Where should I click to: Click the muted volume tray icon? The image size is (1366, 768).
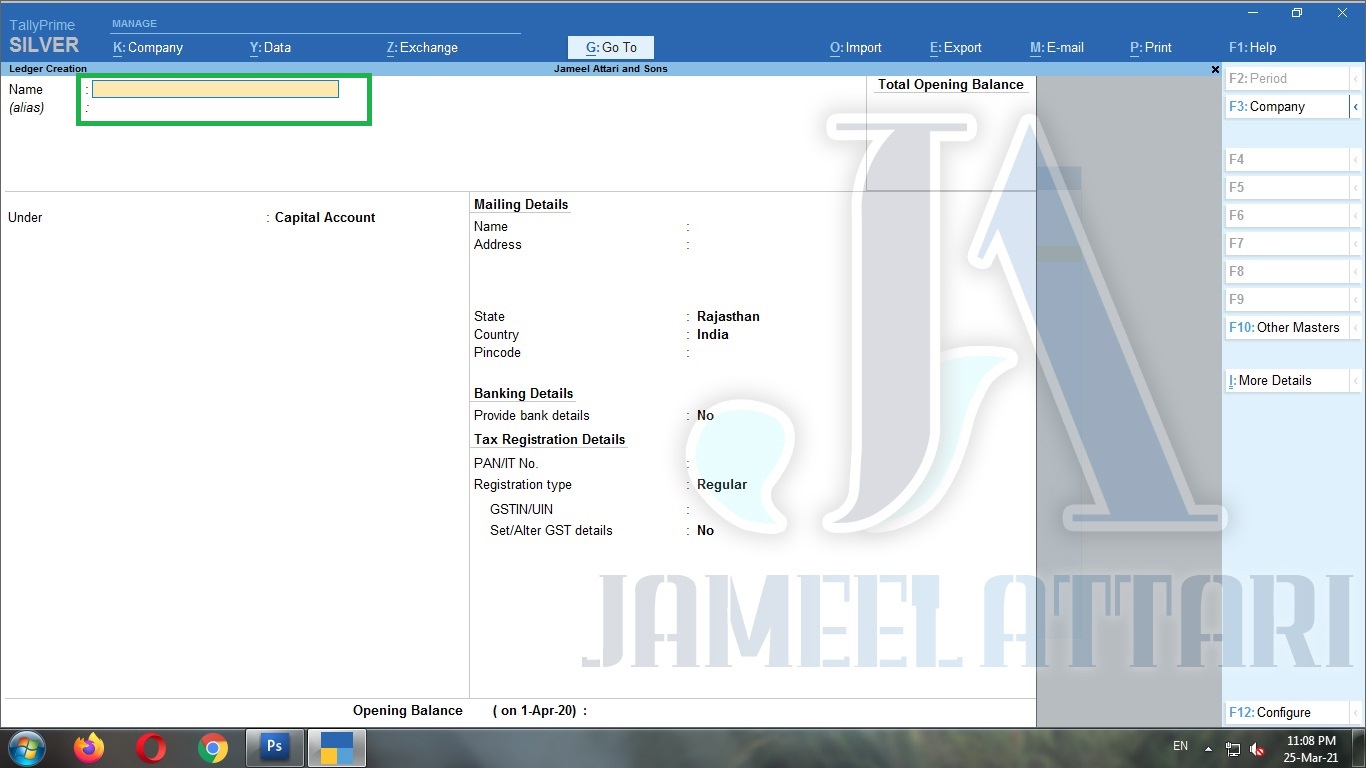pos(1257,749)
